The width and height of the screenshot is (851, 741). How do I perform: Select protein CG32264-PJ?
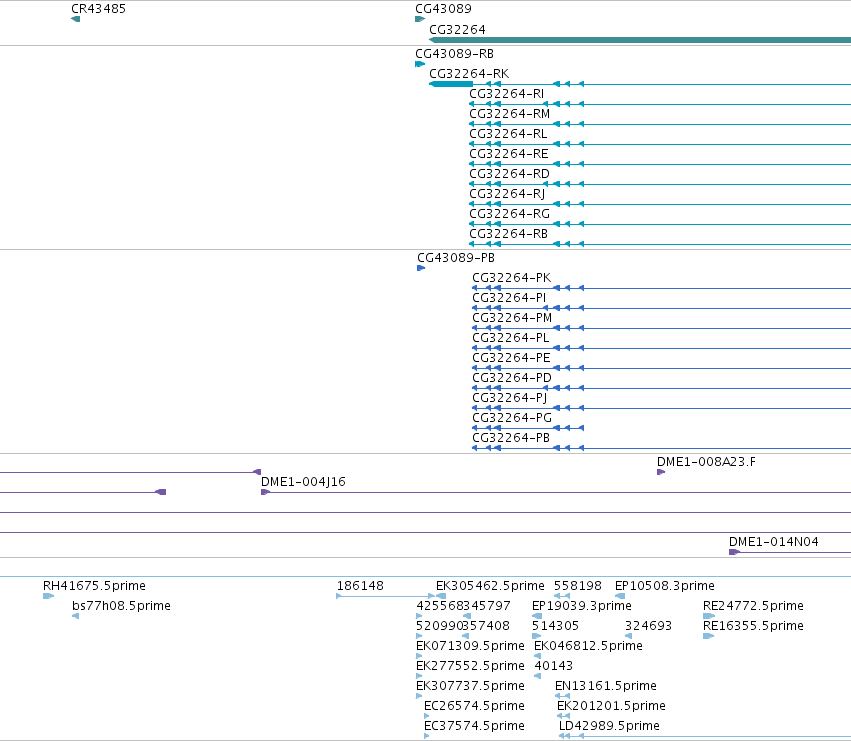510,398
